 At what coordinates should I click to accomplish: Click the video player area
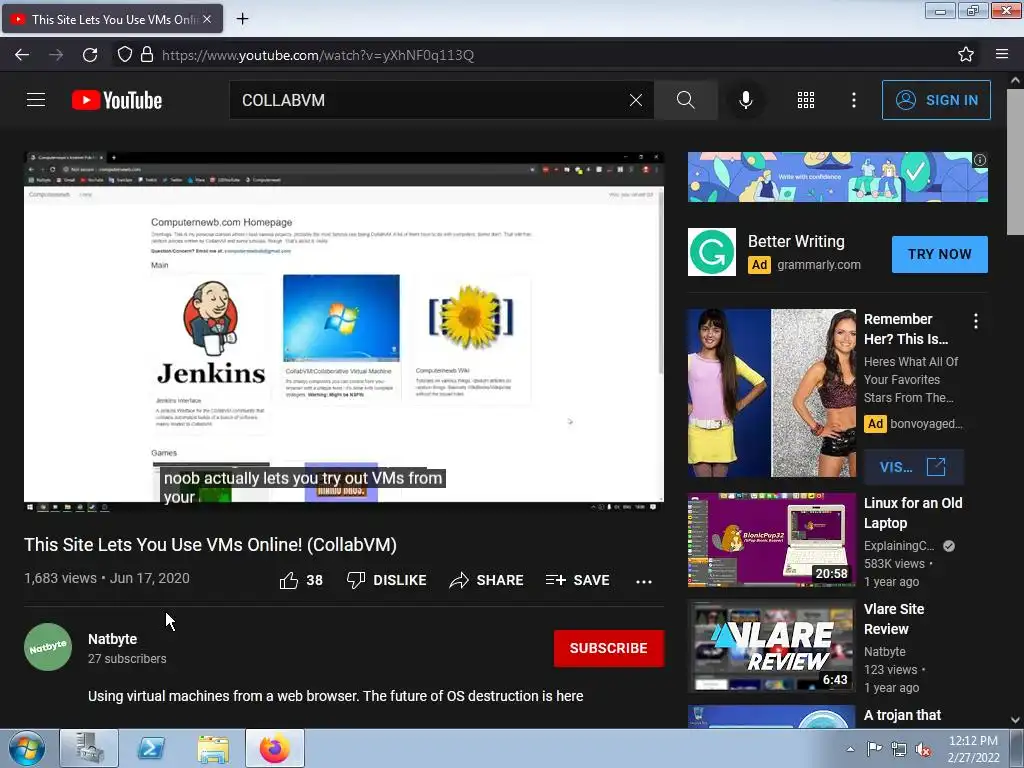pos(344,332)
